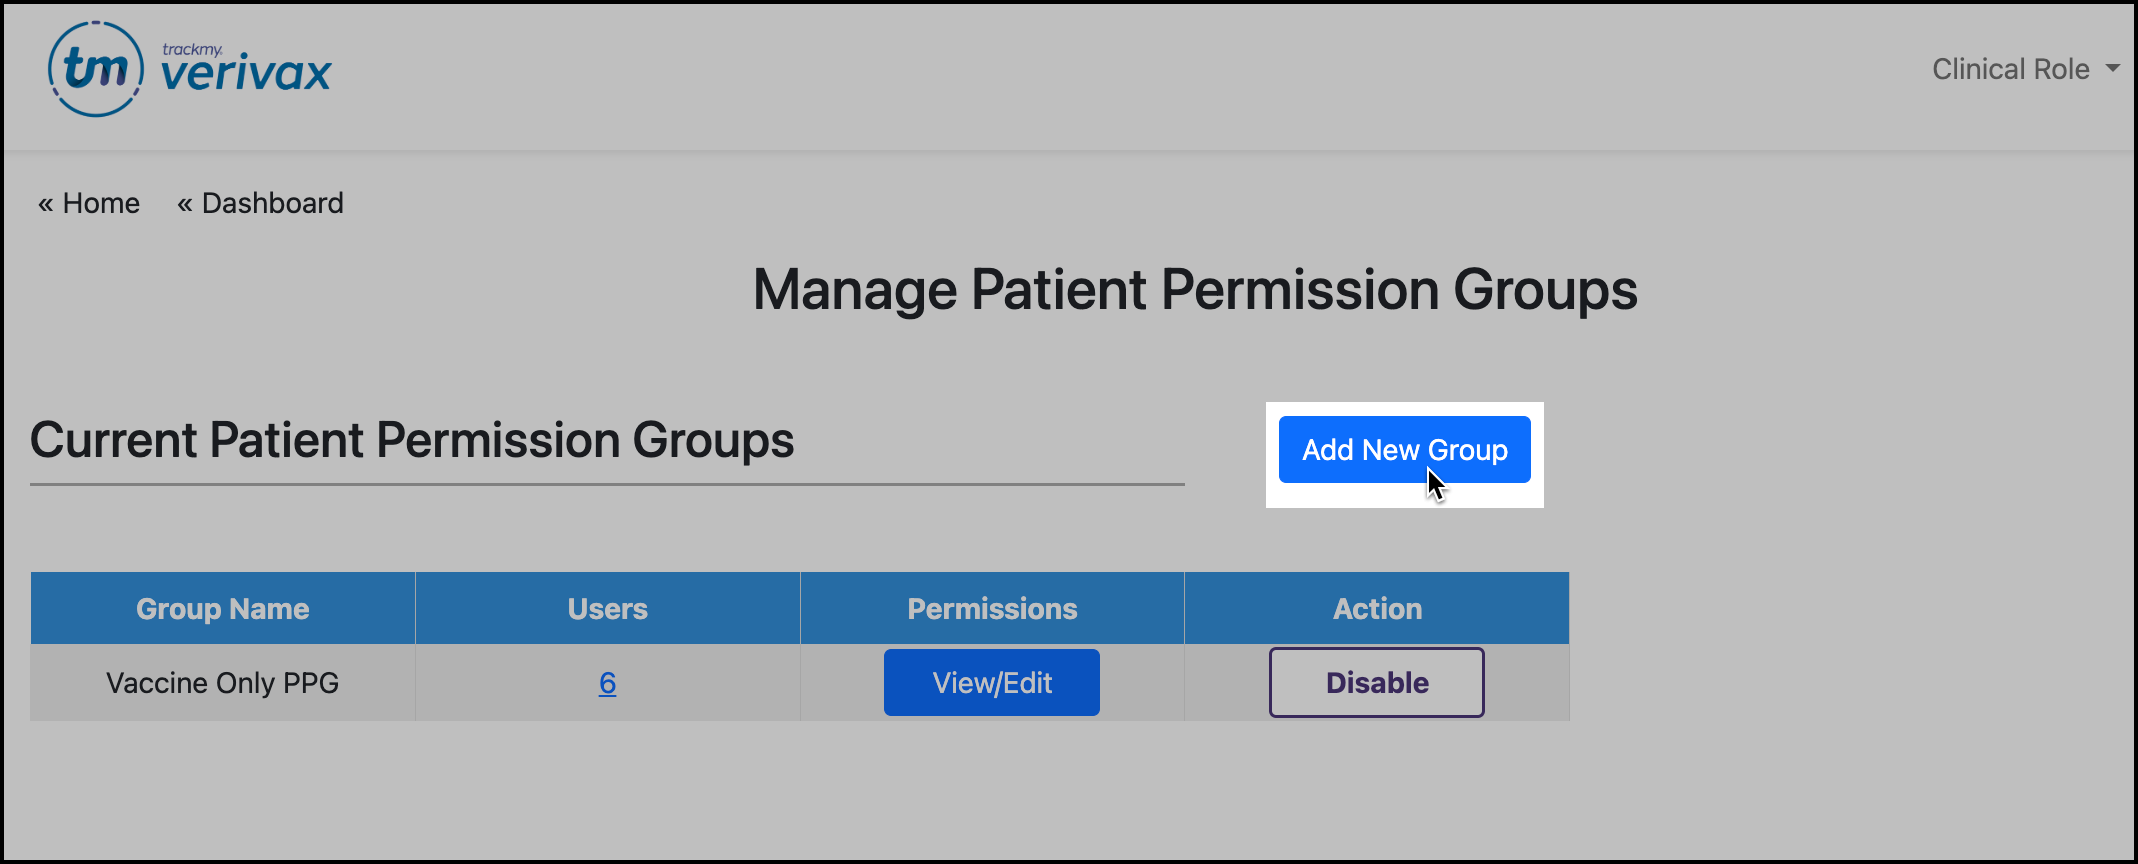Click the verivax wordmark in header
The image size is (2138, 864).
pyautogui.click(x=246, y=74)
